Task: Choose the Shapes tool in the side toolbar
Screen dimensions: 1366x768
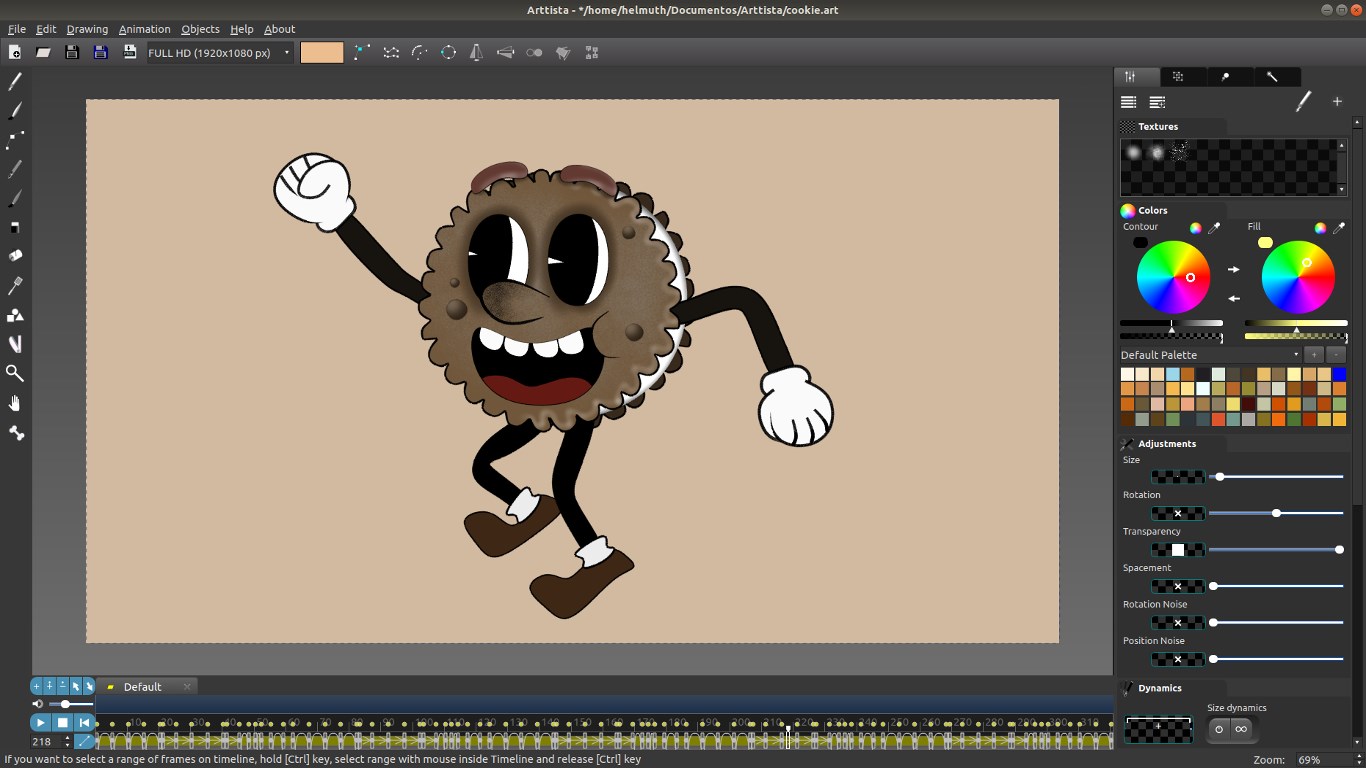Action: 14,315
